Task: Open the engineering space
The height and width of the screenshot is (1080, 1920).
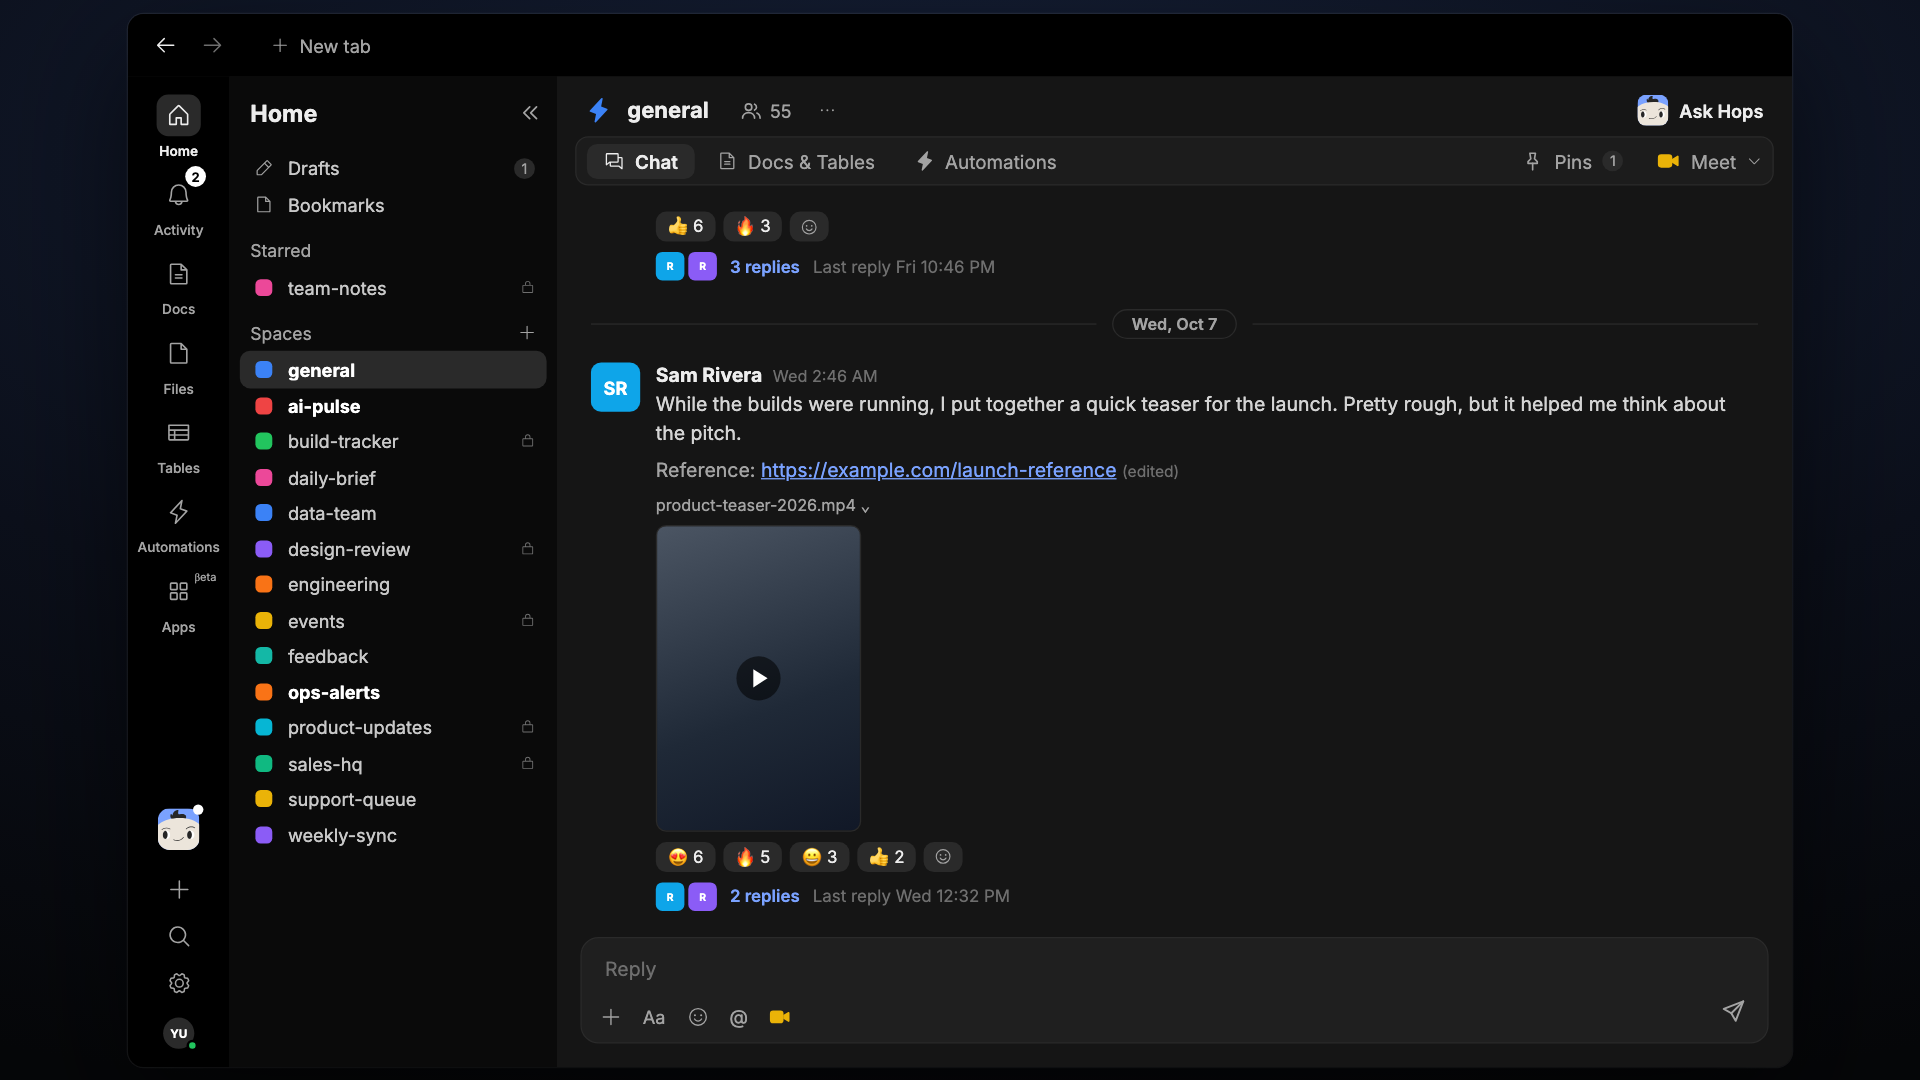Action: click(393, 584)
